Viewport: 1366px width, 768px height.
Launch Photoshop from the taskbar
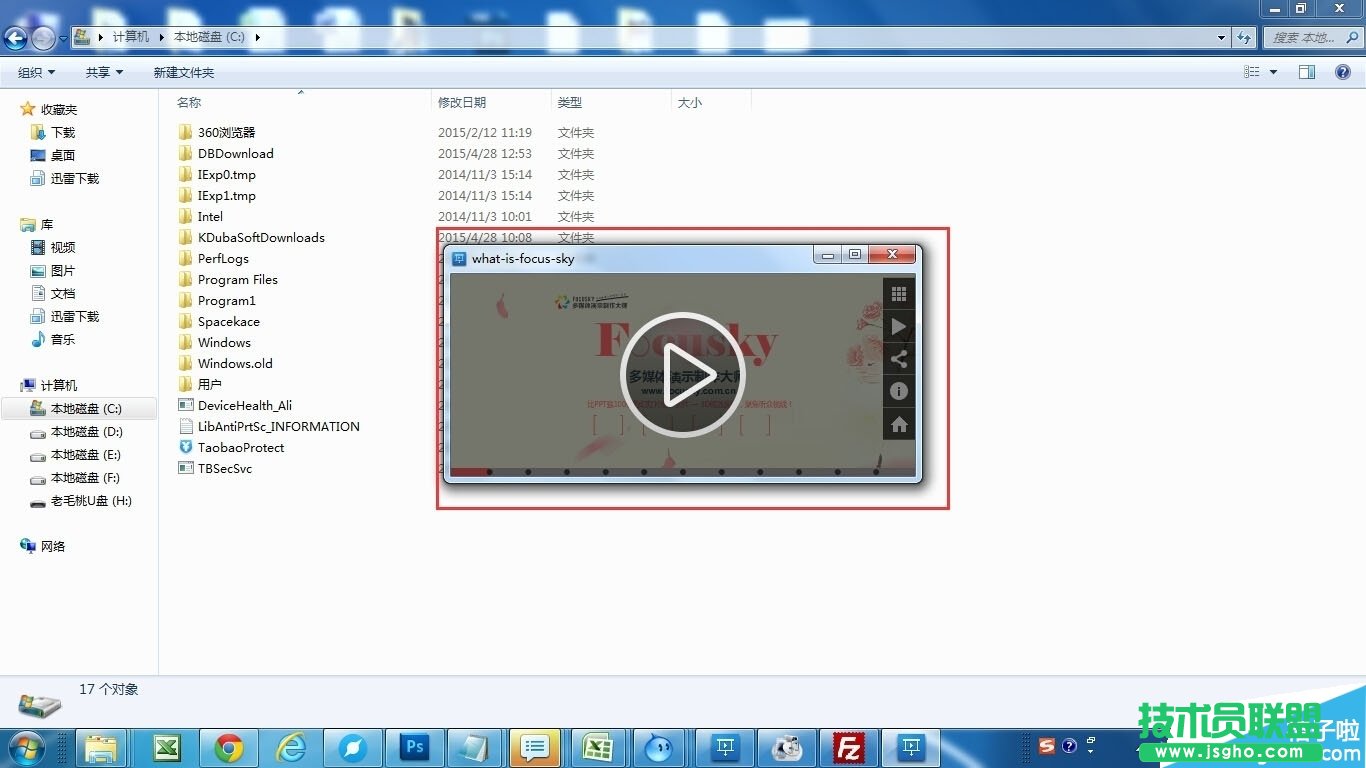click(x=414, y=747)
